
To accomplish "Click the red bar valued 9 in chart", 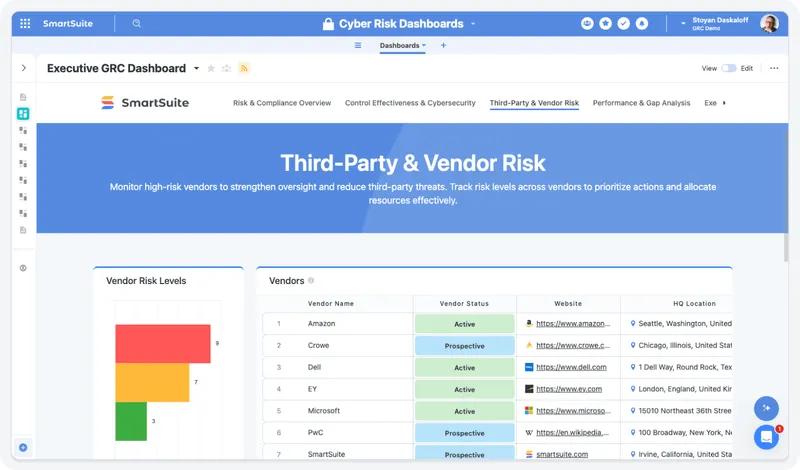I will [163, 343].
